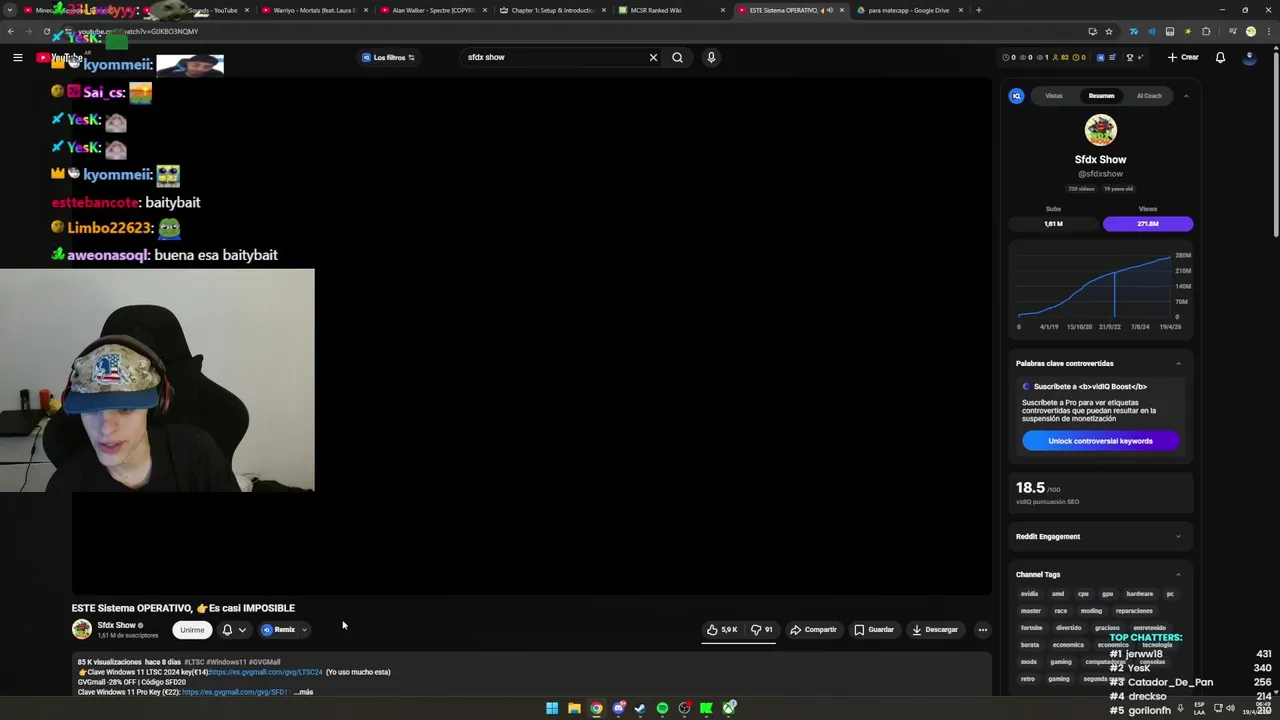
Task: Open a new browser tab
Action: pos(978,10)
